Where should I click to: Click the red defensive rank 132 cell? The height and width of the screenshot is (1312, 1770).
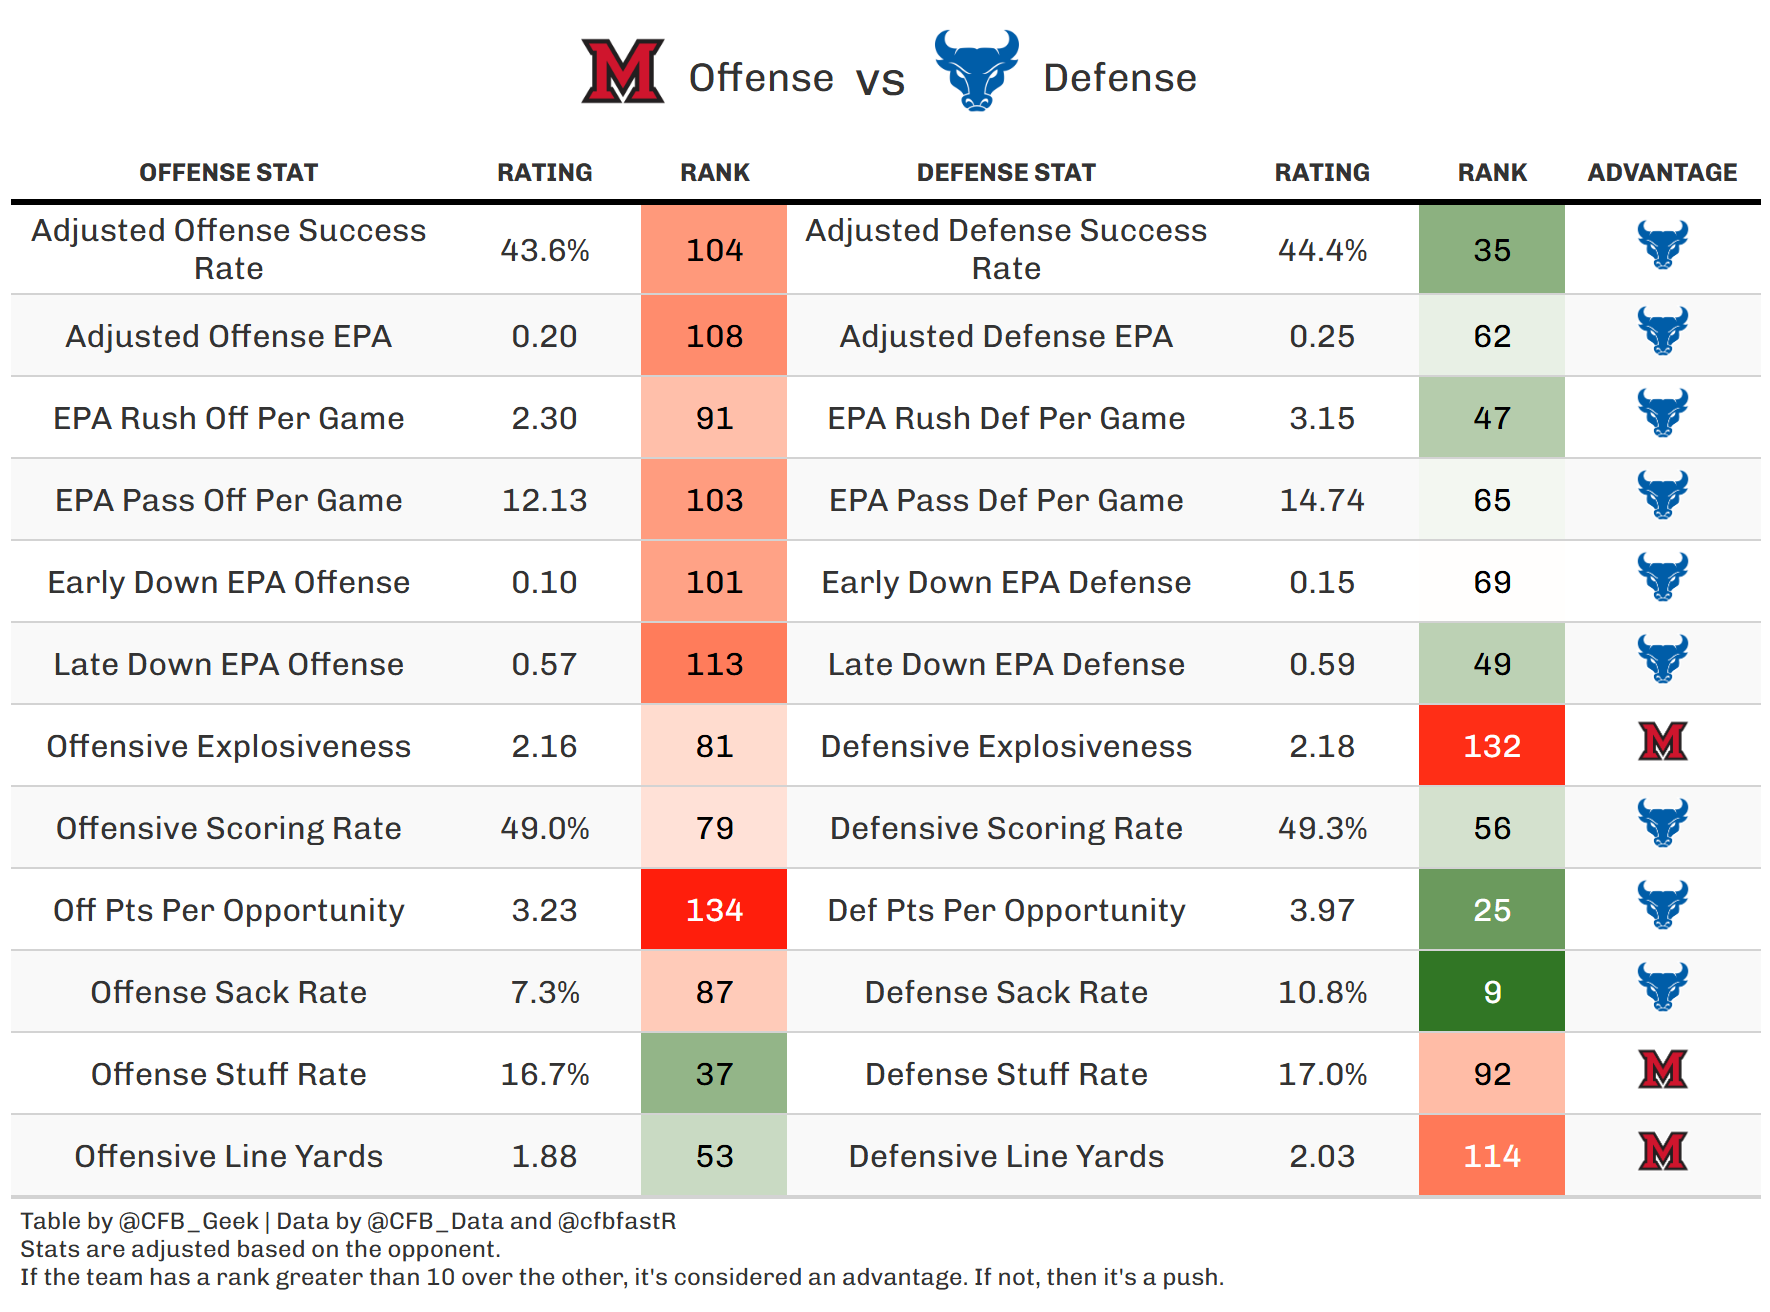[x=1491, y=746]
